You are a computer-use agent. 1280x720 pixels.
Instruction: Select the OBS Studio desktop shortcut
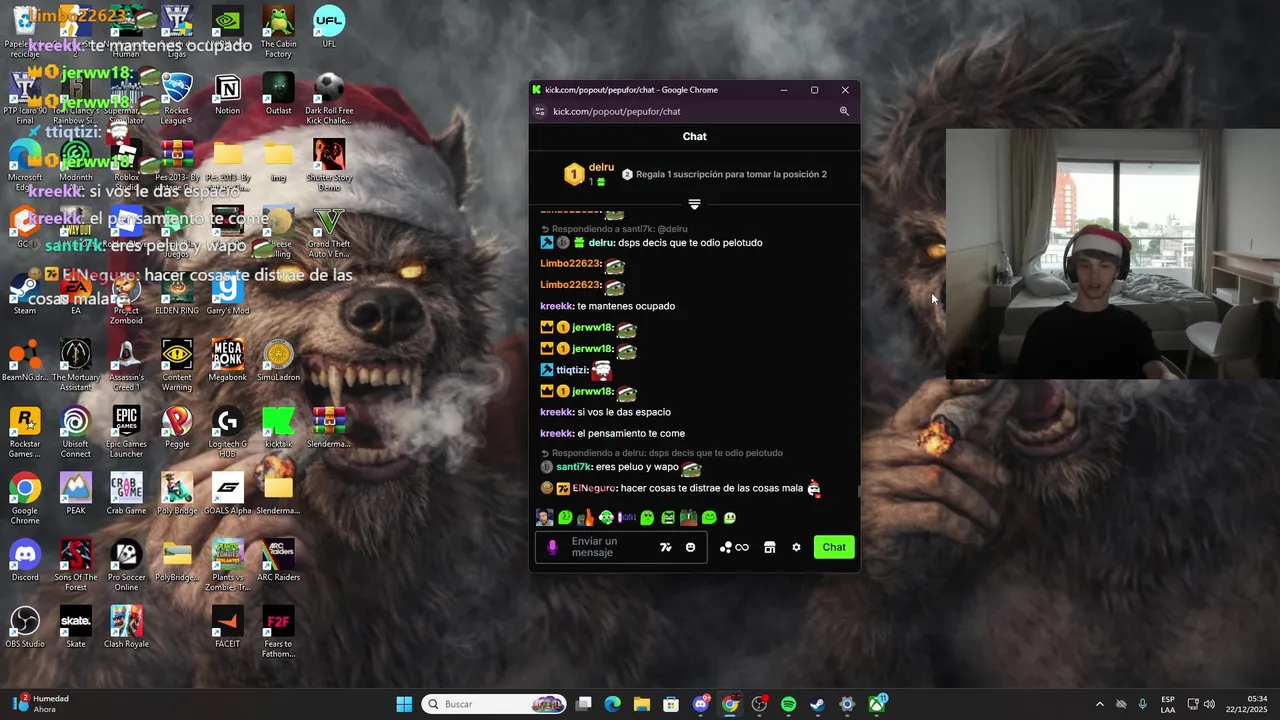[x=24, y=627]
